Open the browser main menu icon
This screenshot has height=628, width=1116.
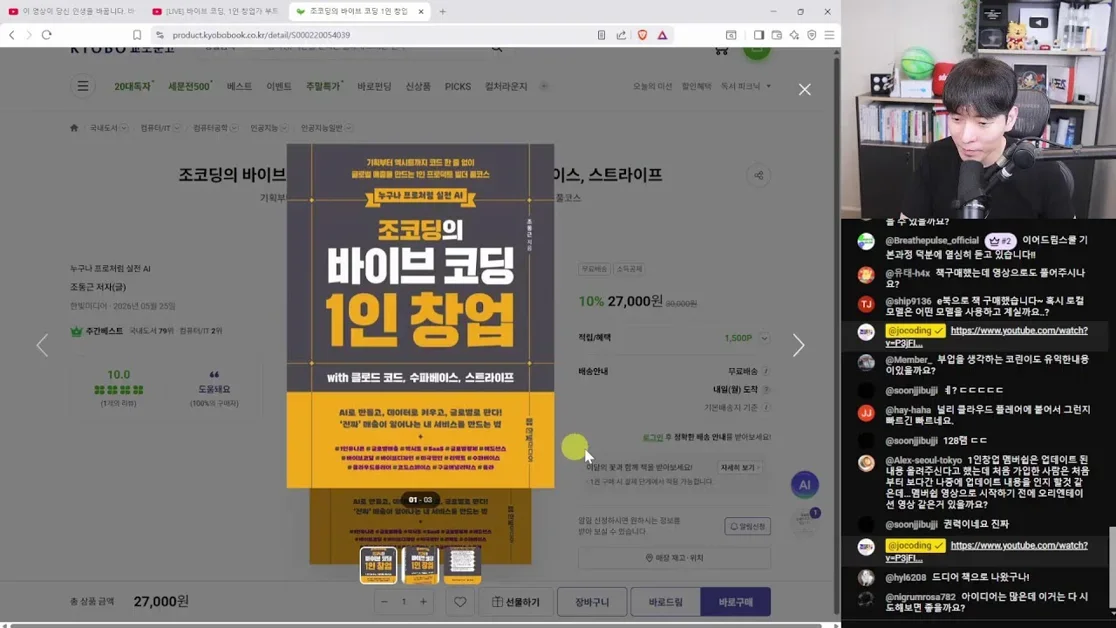click(x=829, y=35)
